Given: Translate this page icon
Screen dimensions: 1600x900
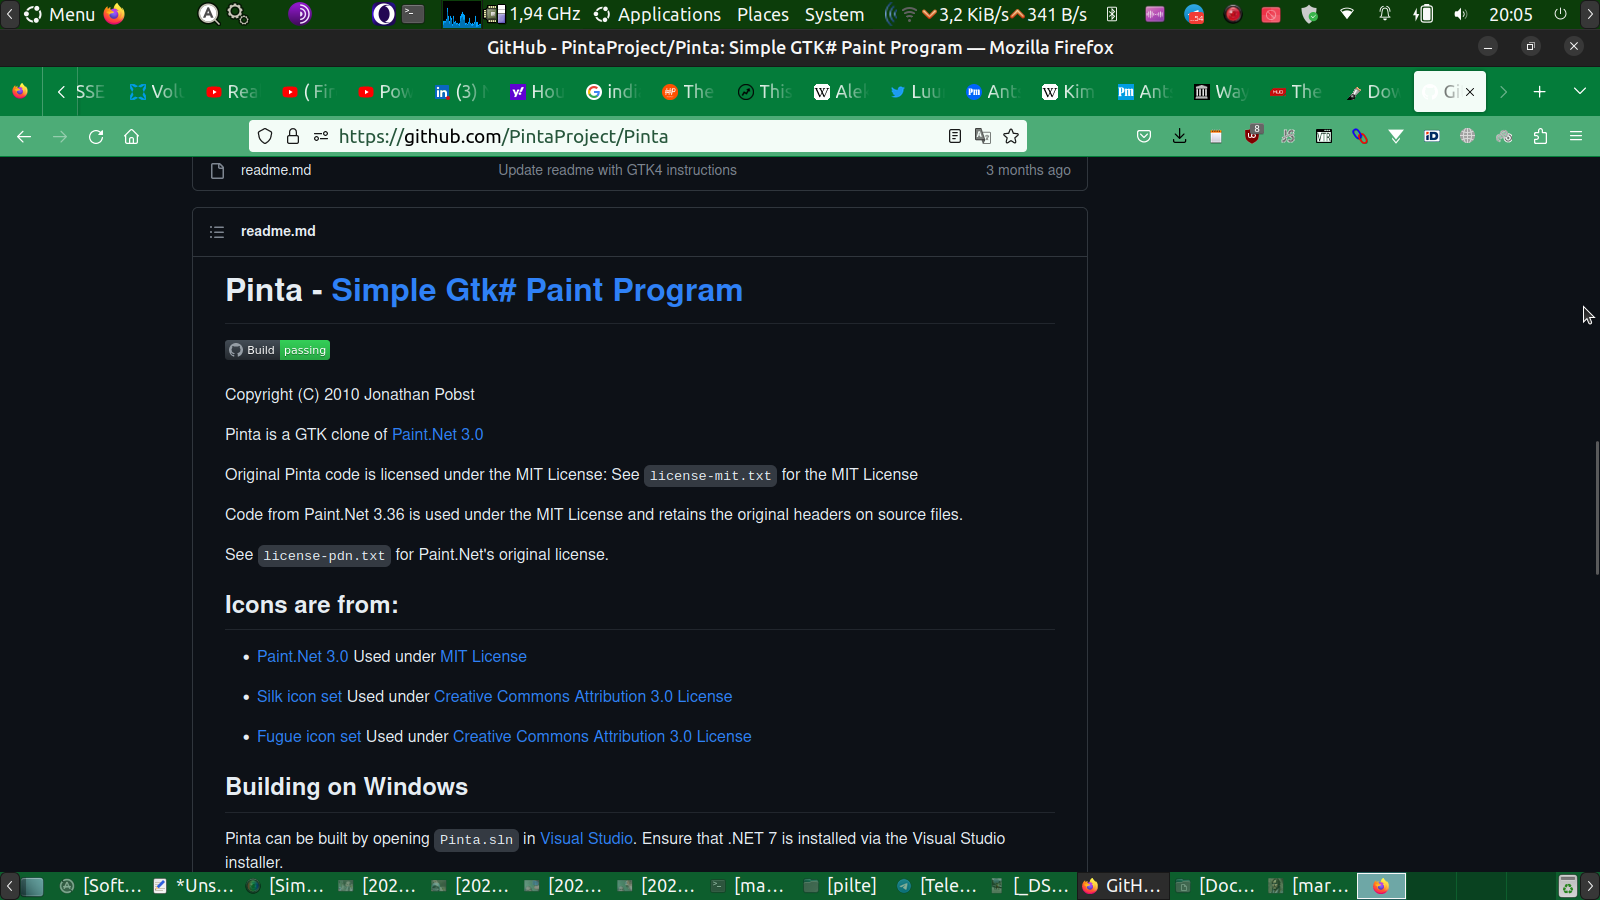Looking at the screenshot, I should coord(983,136).
